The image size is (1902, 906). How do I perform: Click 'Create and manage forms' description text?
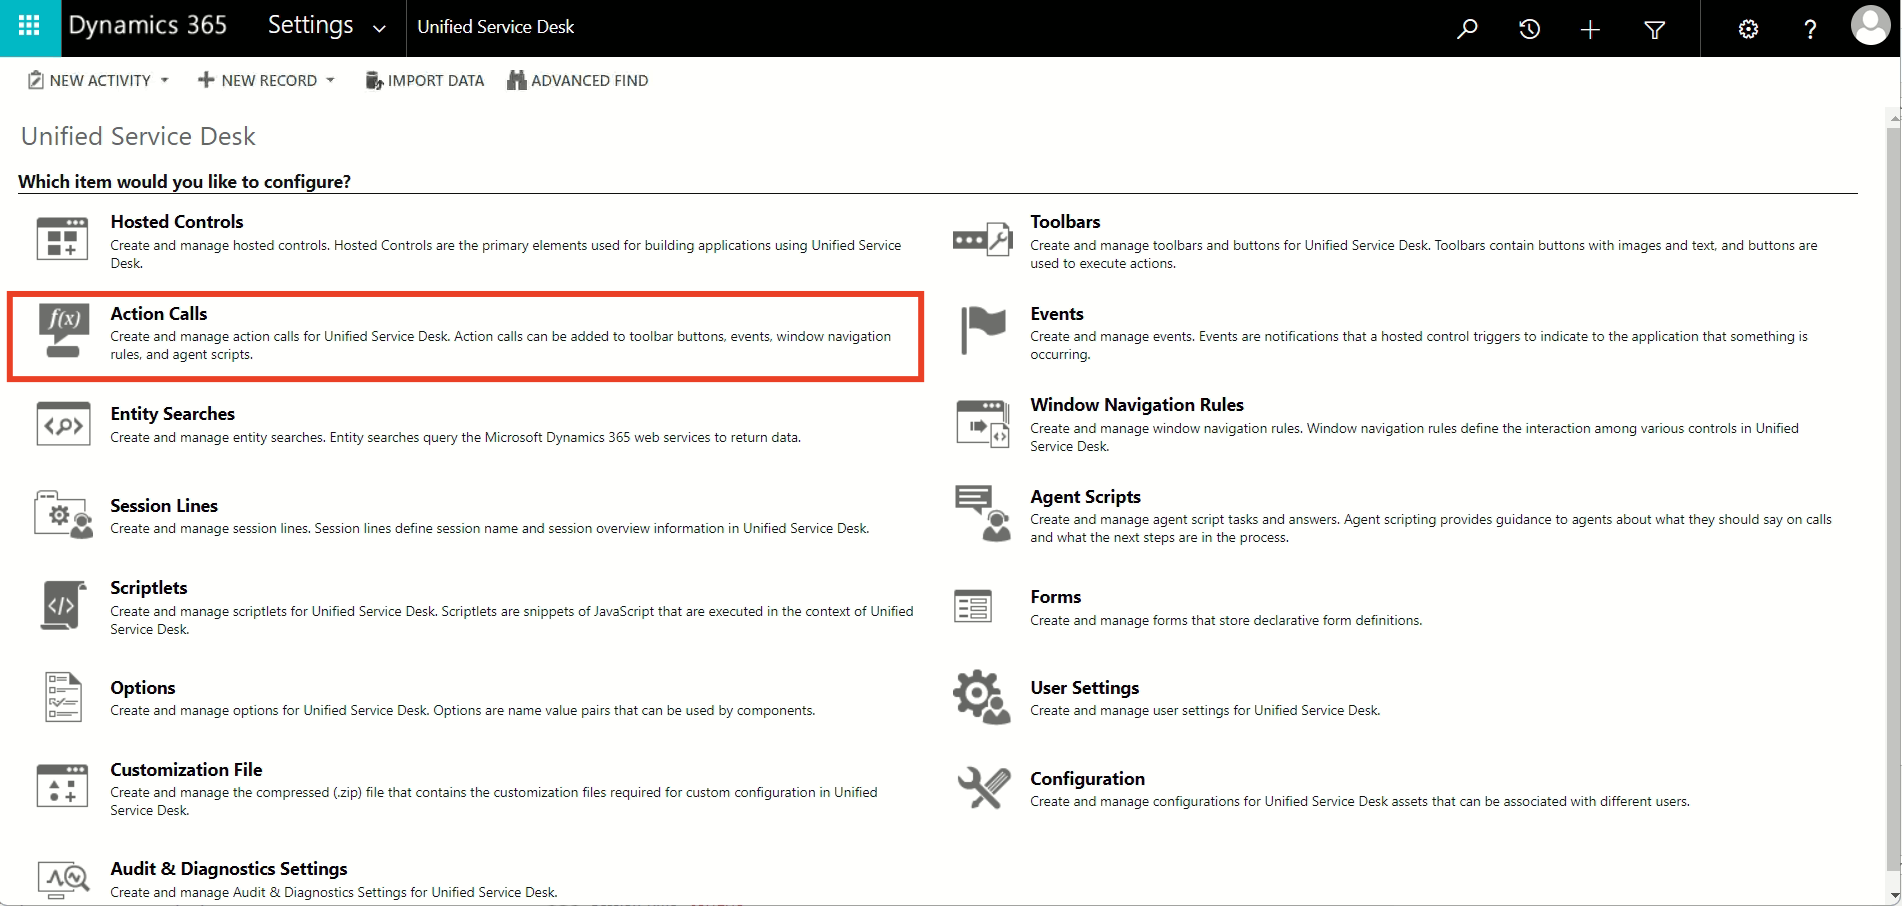pos(1226,621)
